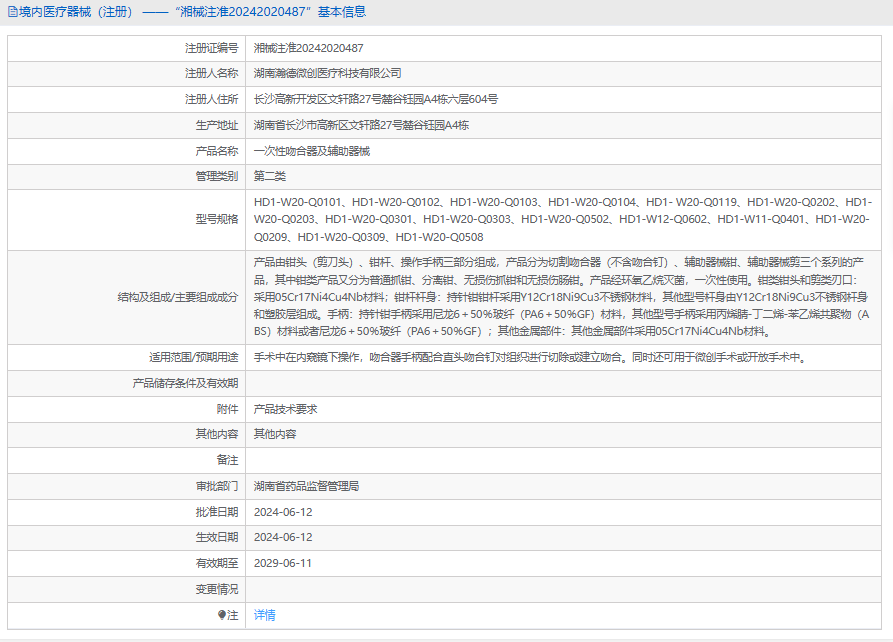Click the 审批部门 row label
The width and height of the screenshot is (893, 642).
(217, 486)
